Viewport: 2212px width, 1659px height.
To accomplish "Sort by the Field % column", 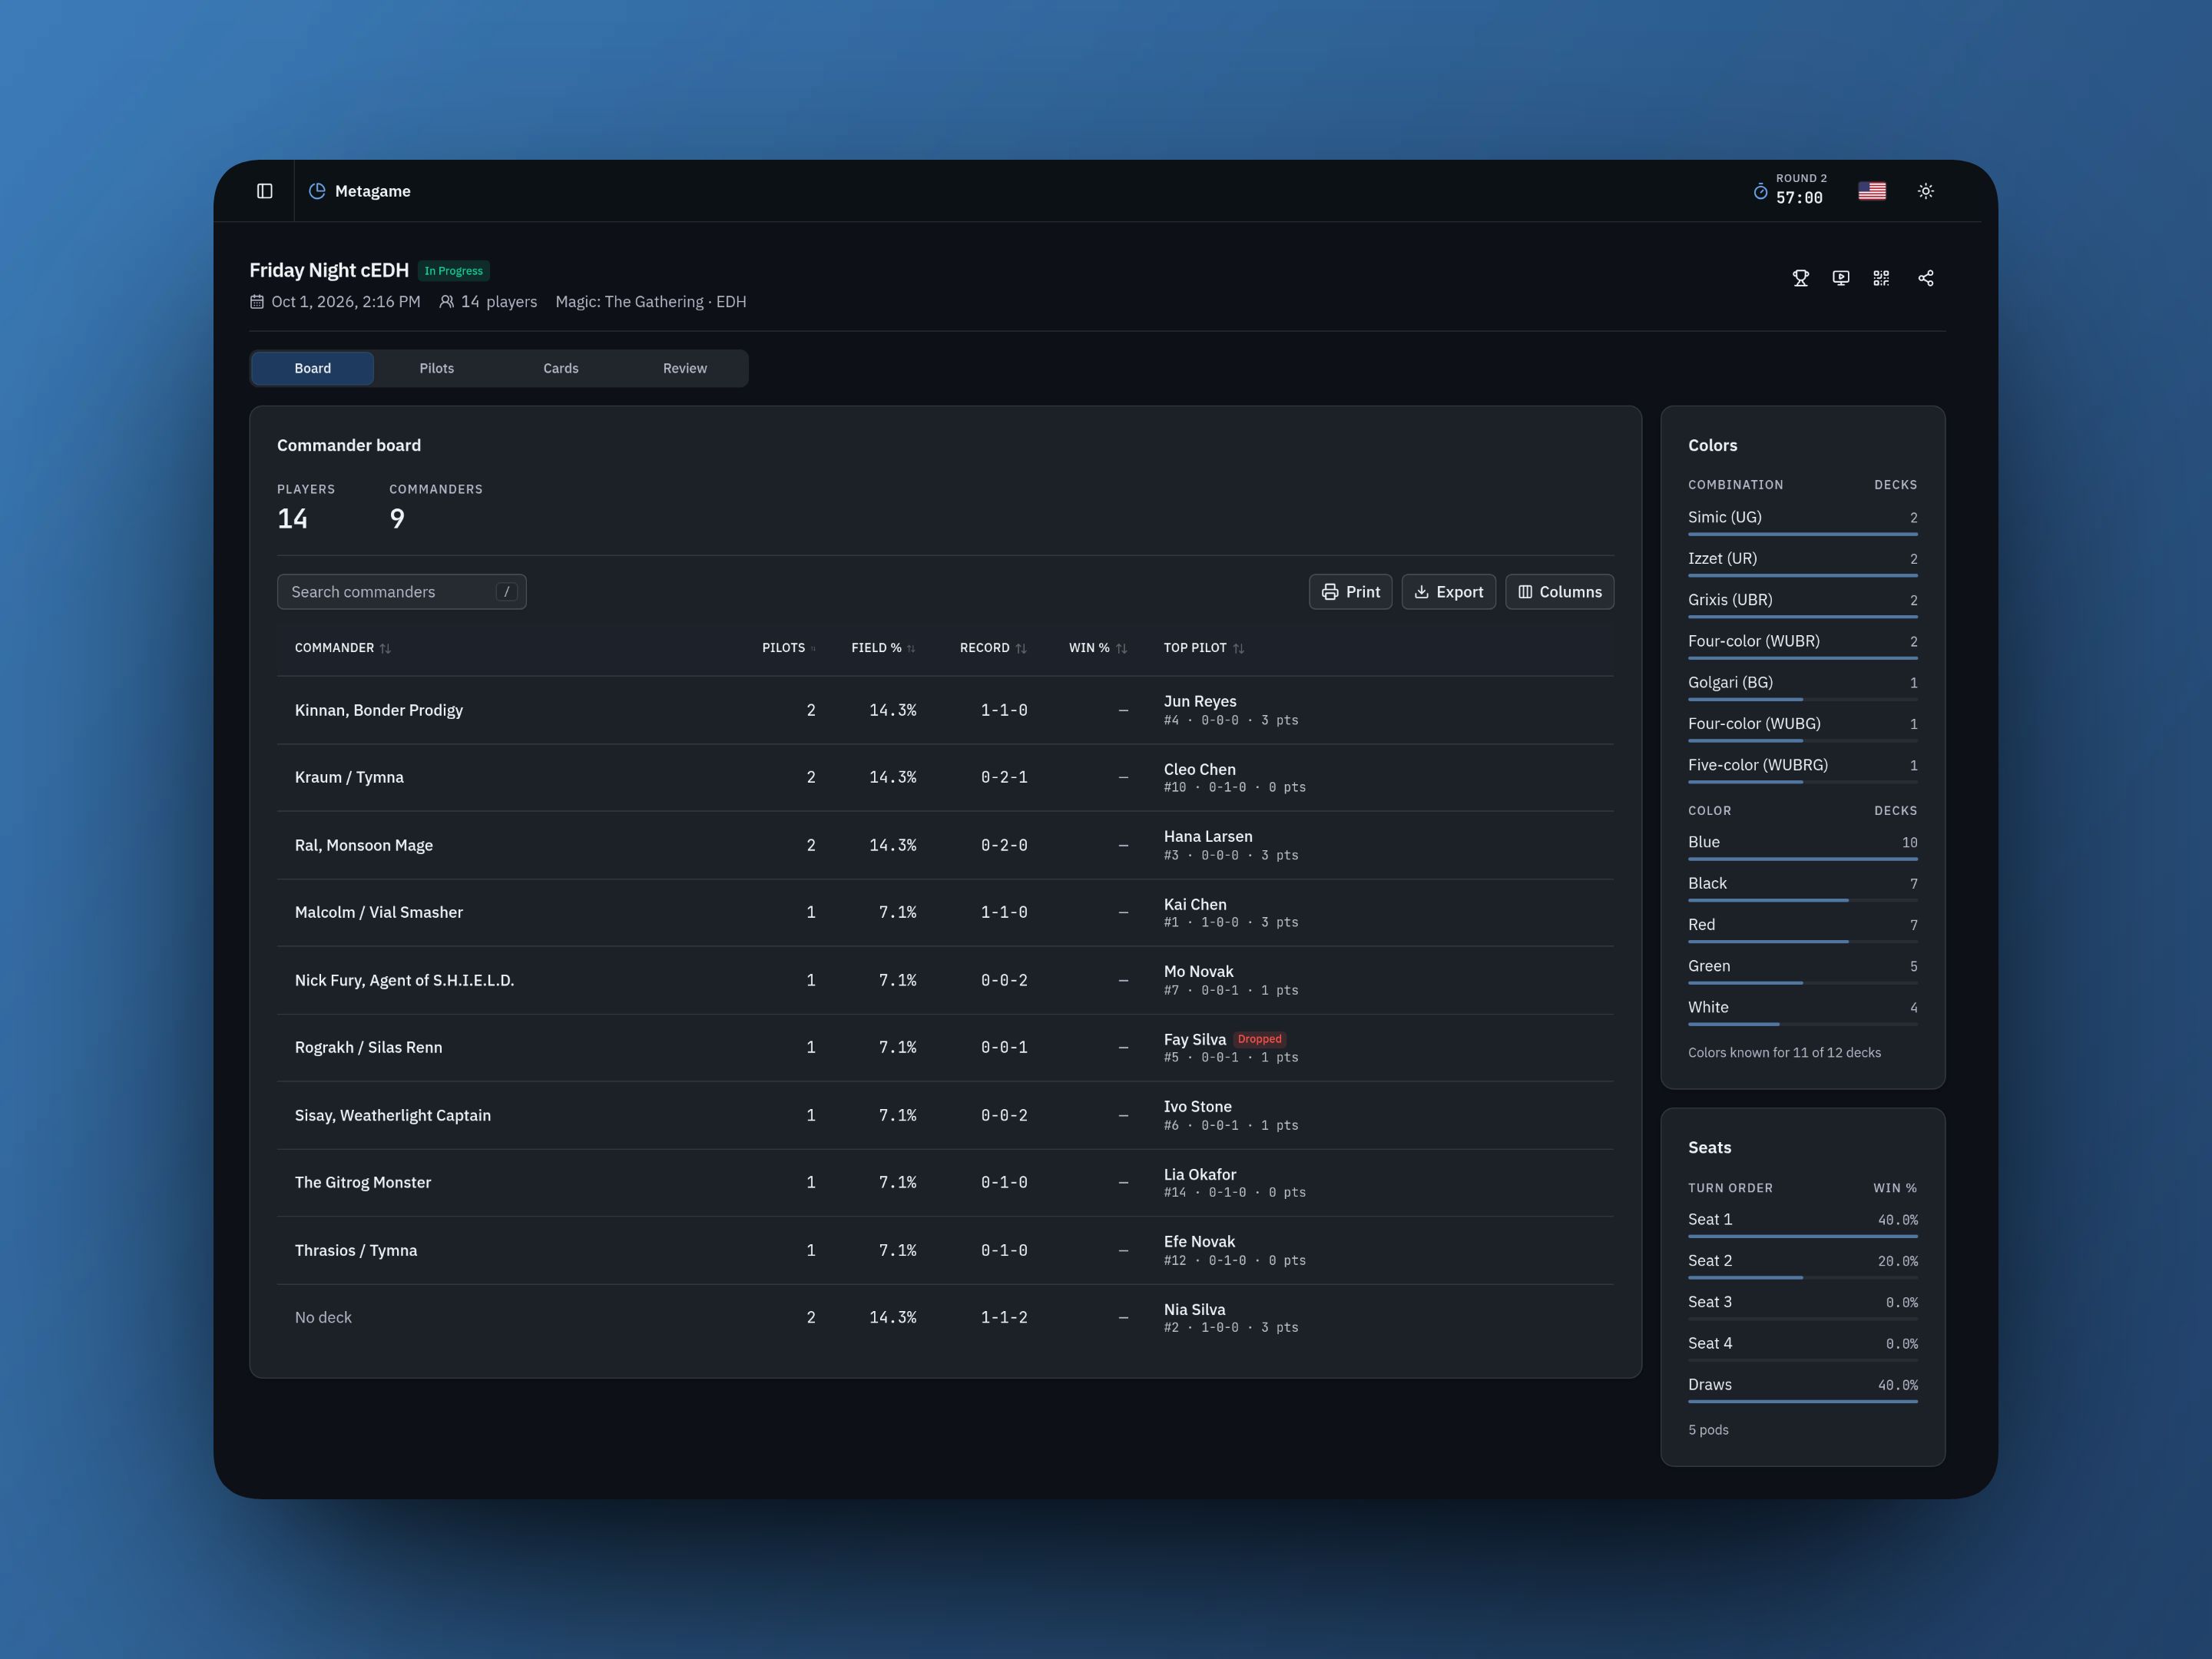I will pos(883,648).
